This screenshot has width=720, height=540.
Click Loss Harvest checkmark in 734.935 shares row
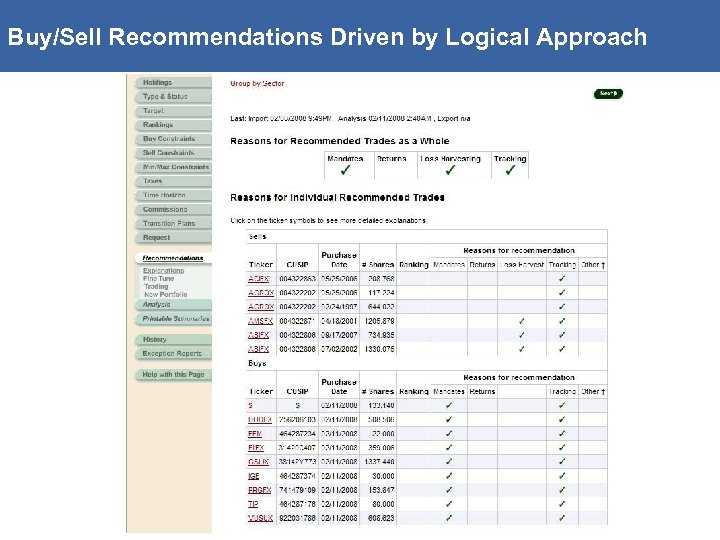coord(522,335)
